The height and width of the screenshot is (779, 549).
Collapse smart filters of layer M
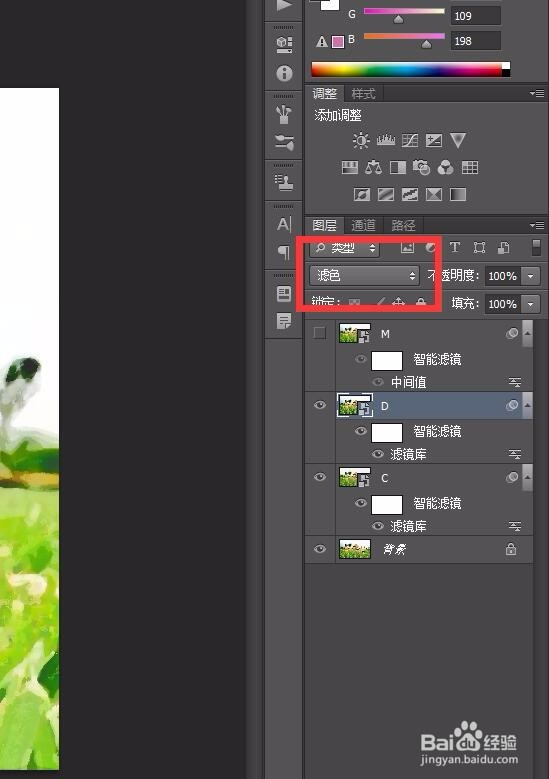pos(528,333)
